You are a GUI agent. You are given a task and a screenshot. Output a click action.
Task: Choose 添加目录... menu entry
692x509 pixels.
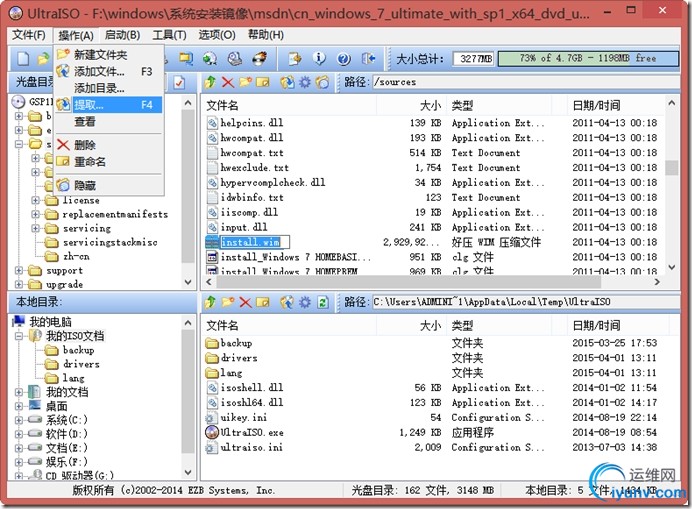click(x=109, y=88)
